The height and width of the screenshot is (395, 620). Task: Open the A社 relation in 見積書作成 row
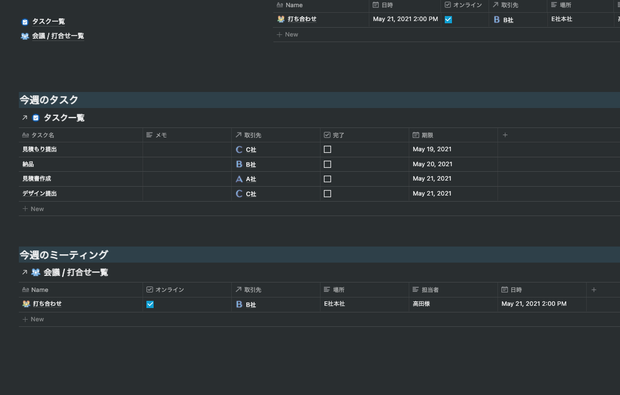pos(246,179)
